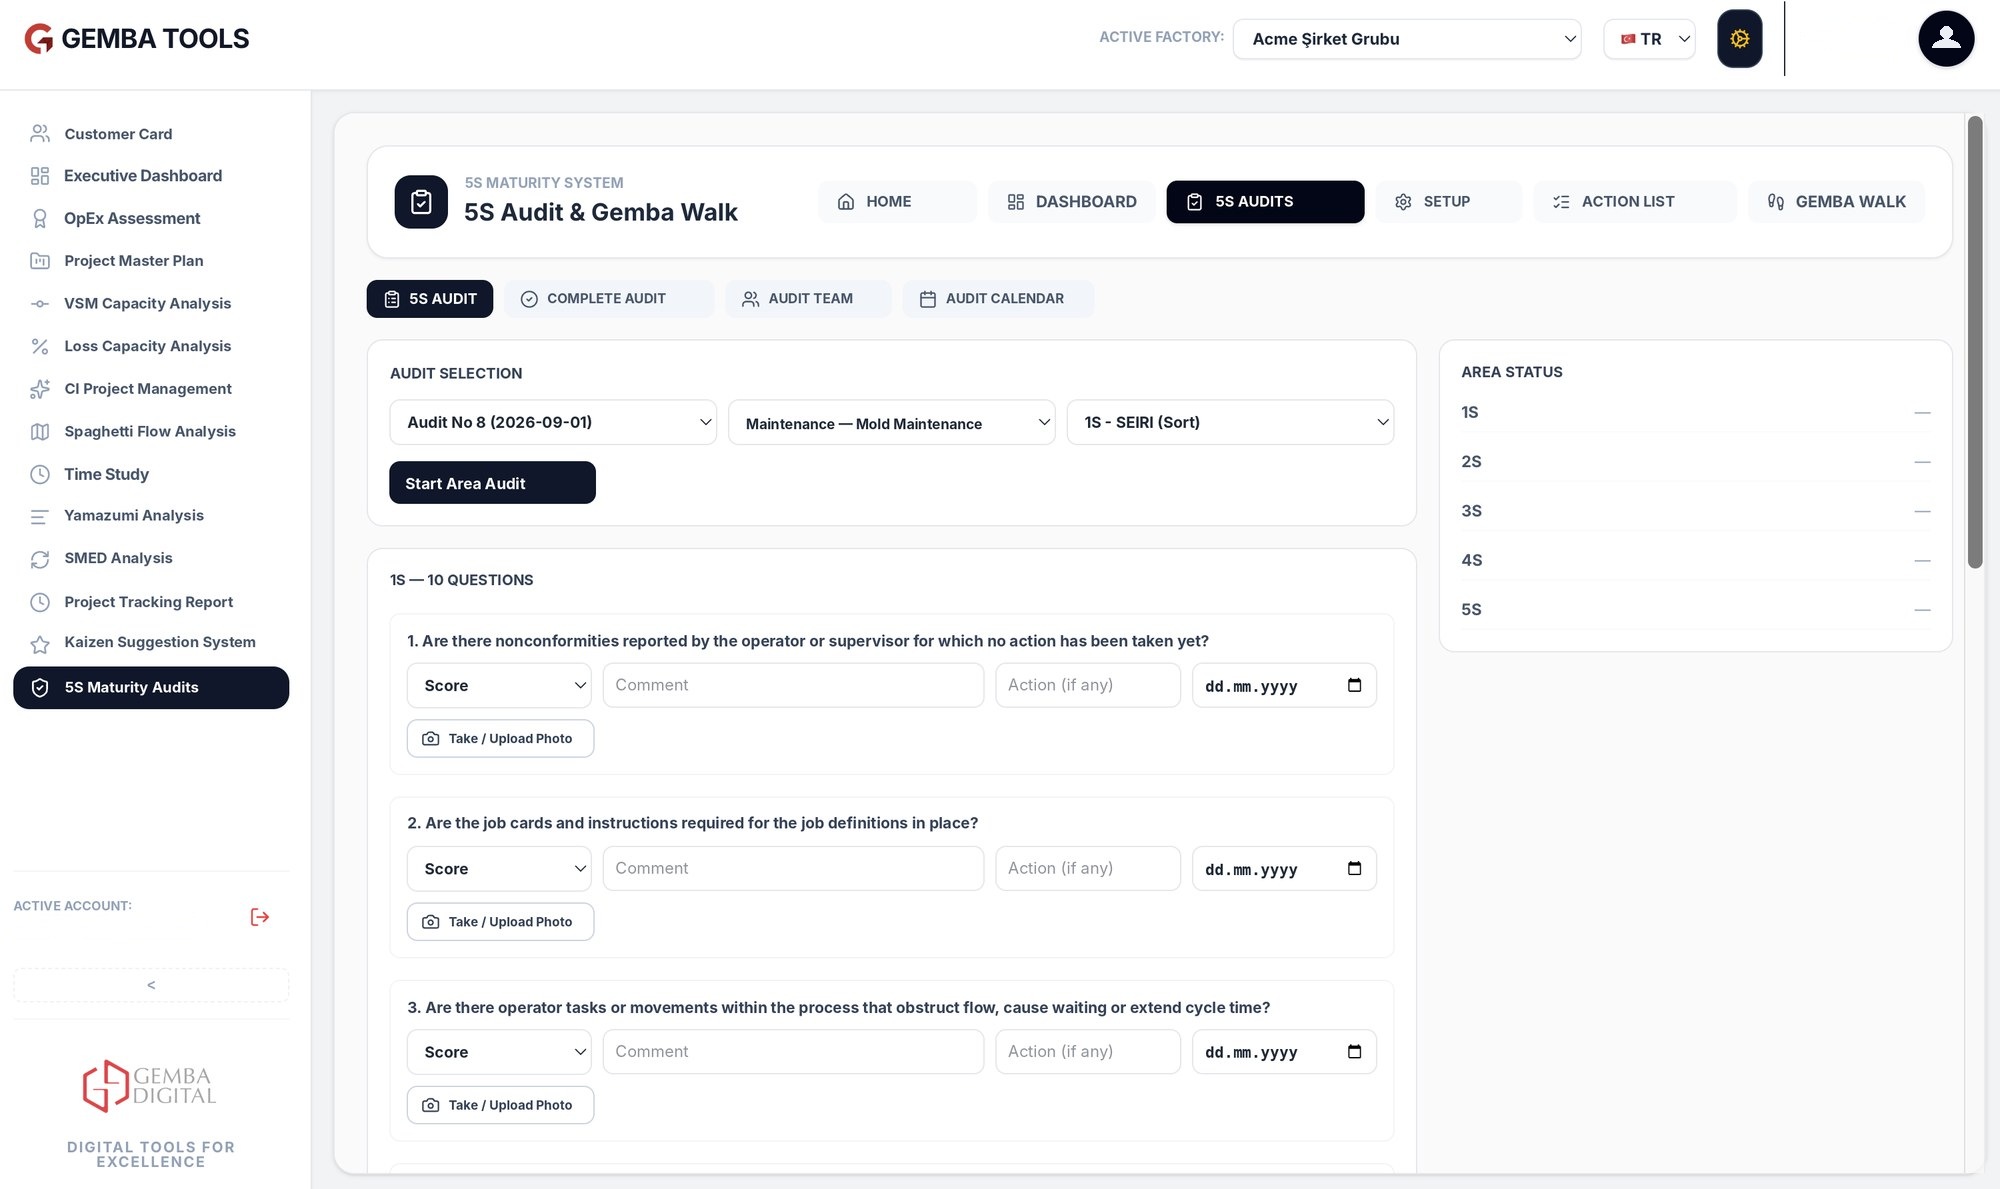This screenshot has height=1189, width=2000.
Task: Click the Customer Card sidebar icon
Action: tap(40, 134)
